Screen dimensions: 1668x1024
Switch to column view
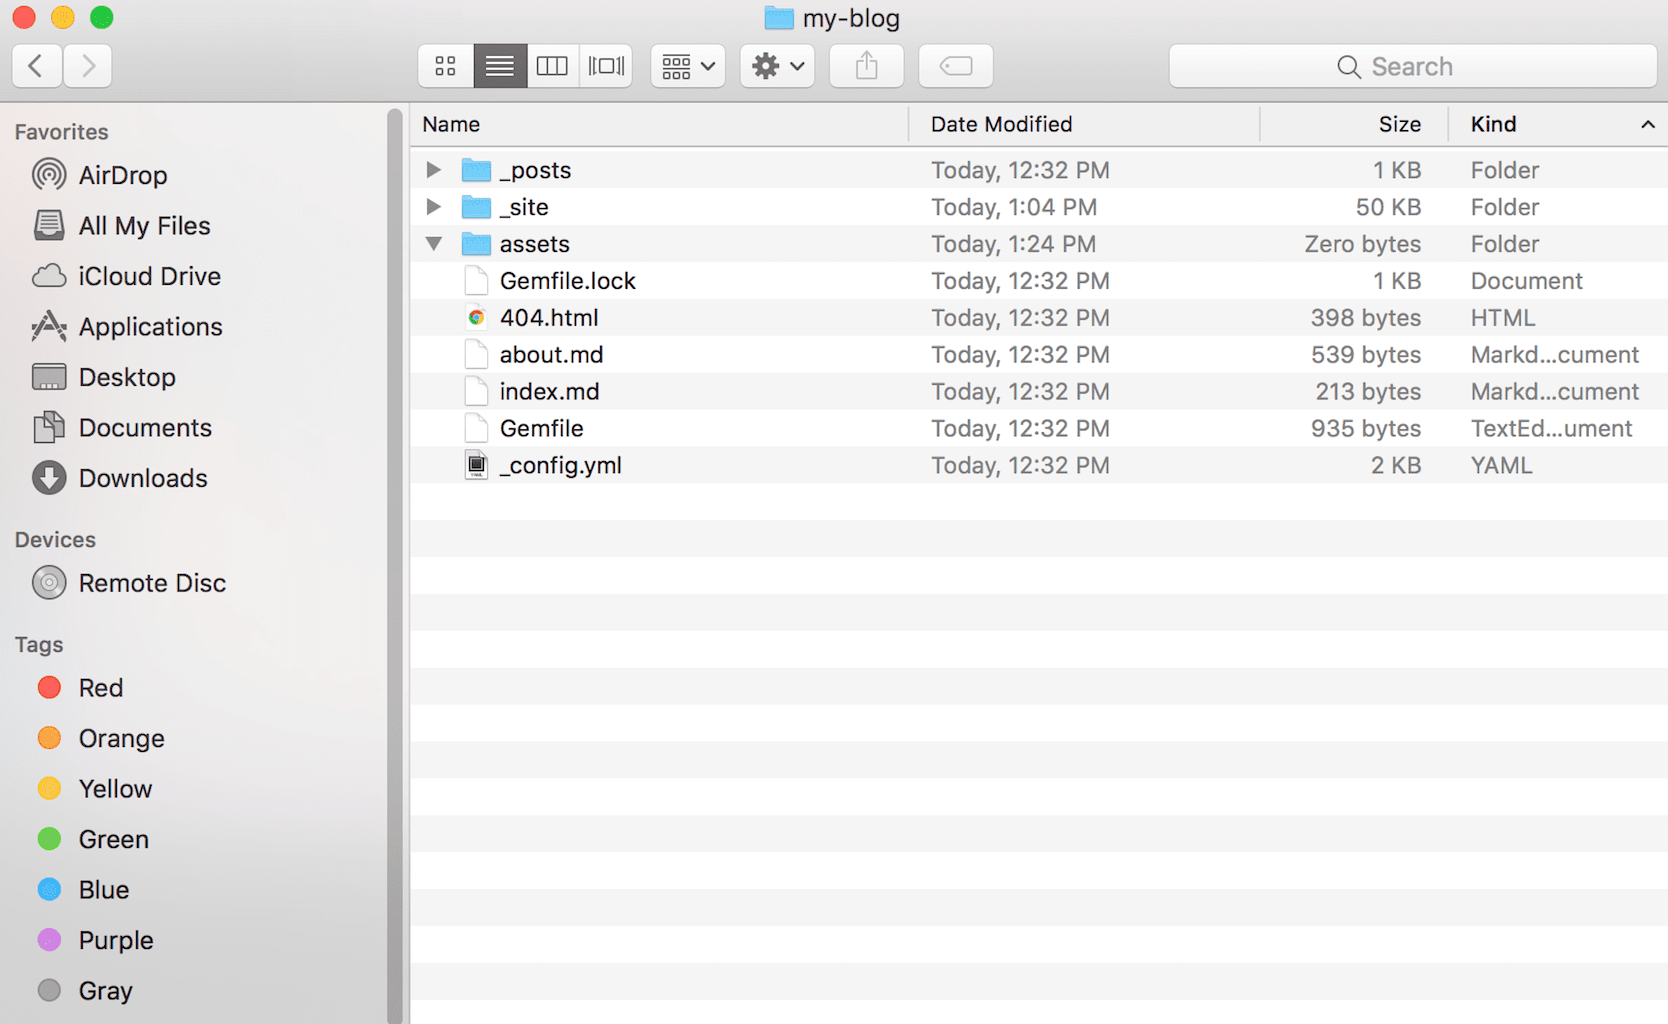(552, 66)
